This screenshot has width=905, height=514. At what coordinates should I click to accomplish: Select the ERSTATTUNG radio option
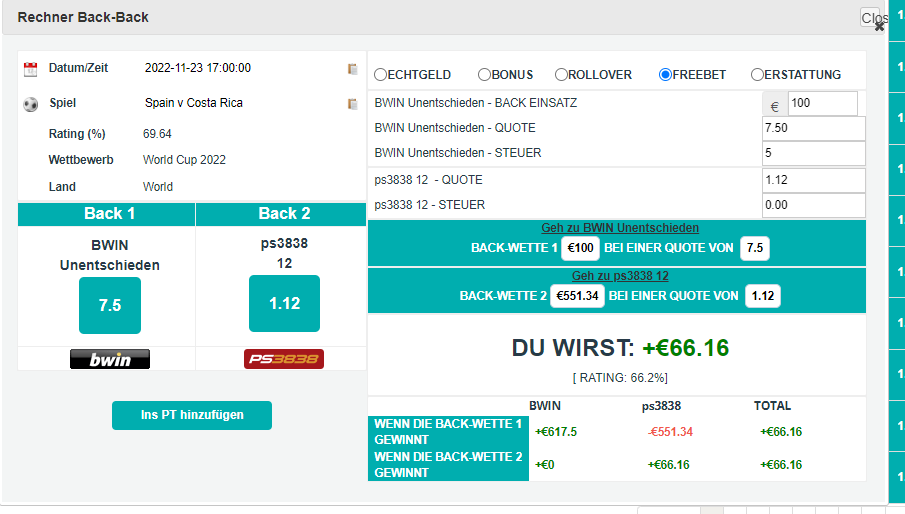757,74
